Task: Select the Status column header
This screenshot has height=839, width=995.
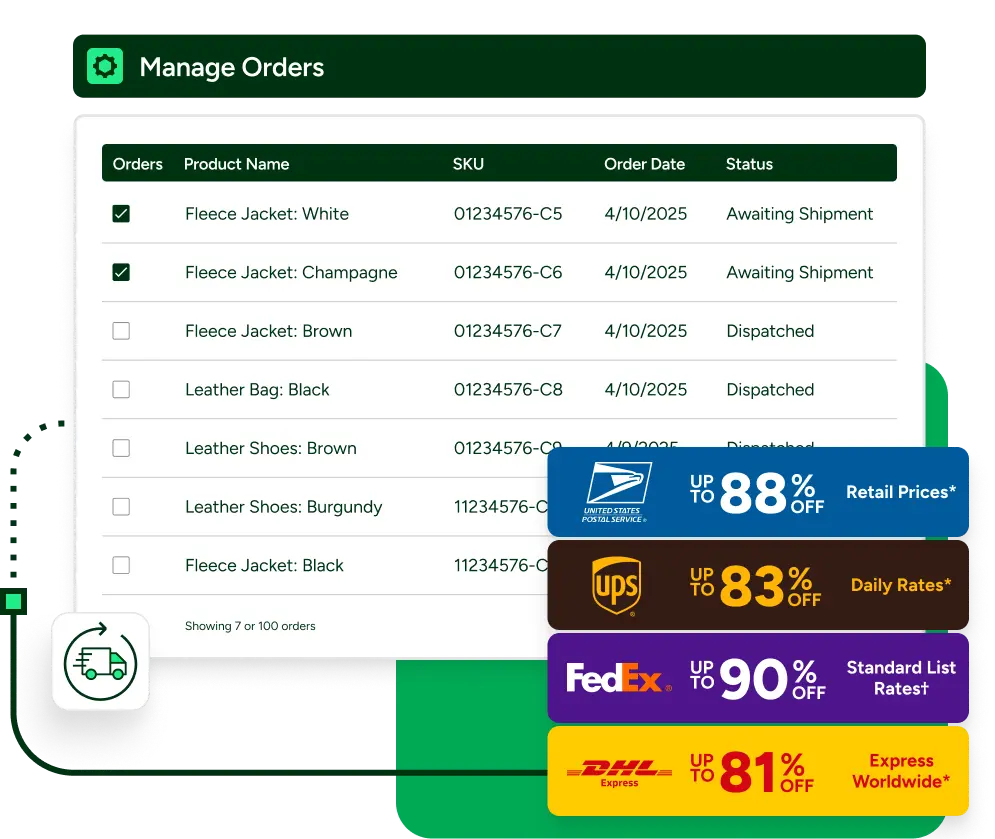Action: [749, 164]
